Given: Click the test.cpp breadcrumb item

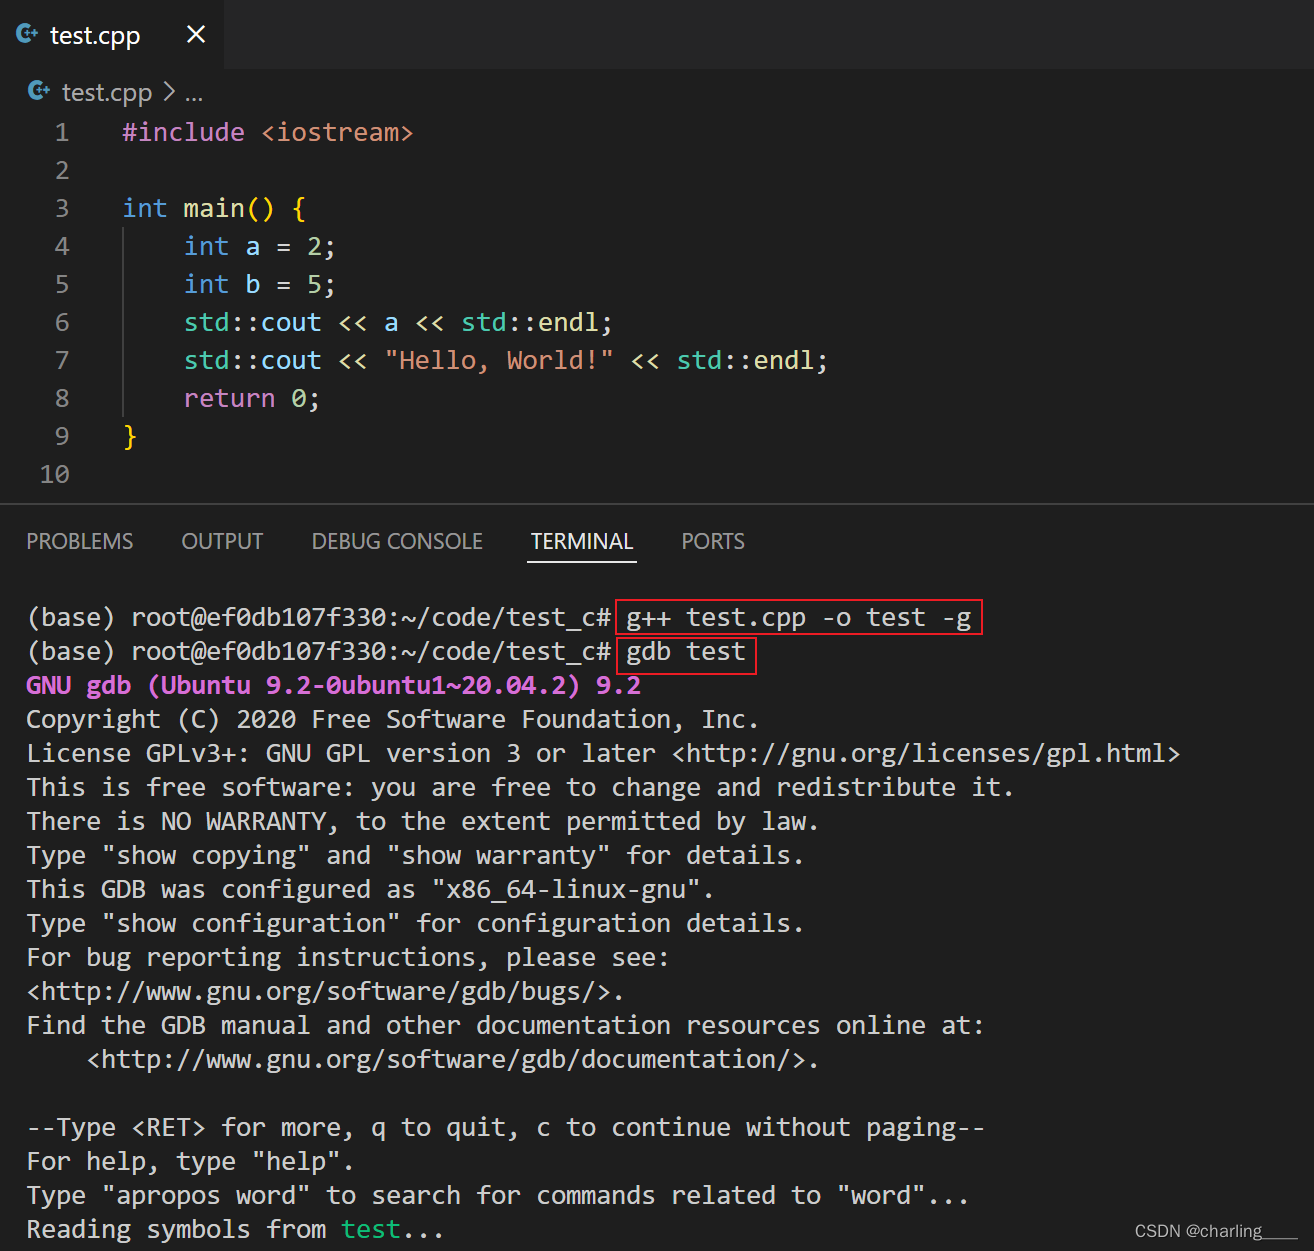Looking at the screenshot, I should 106,93.
